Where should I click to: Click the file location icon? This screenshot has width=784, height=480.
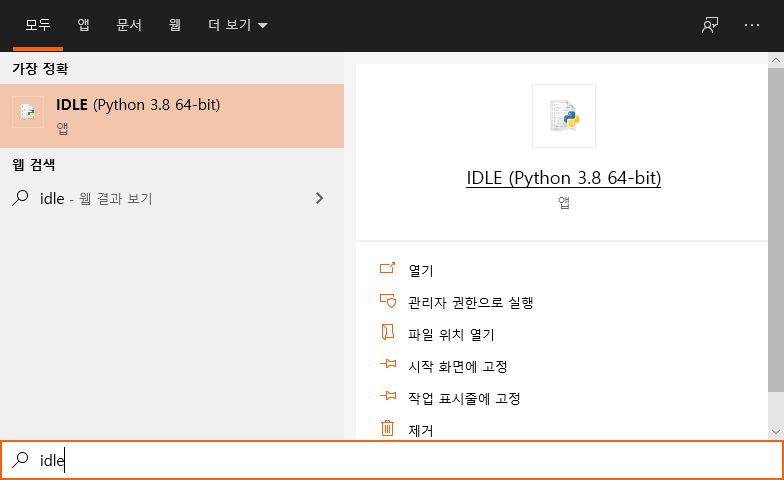[388, 332]
